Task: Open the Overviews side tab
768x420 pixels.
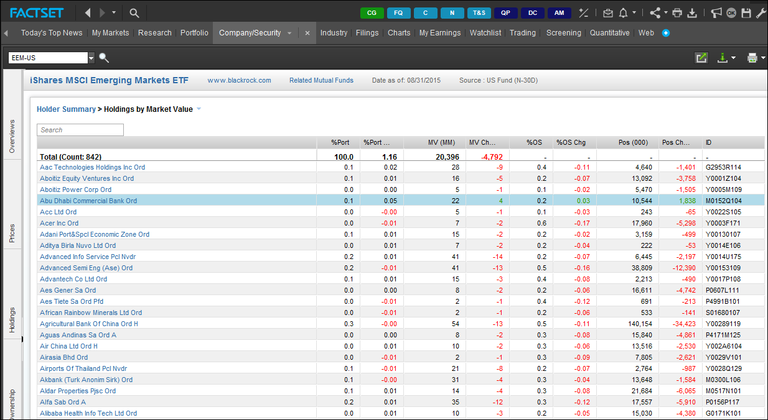Action: coord(12,136)
